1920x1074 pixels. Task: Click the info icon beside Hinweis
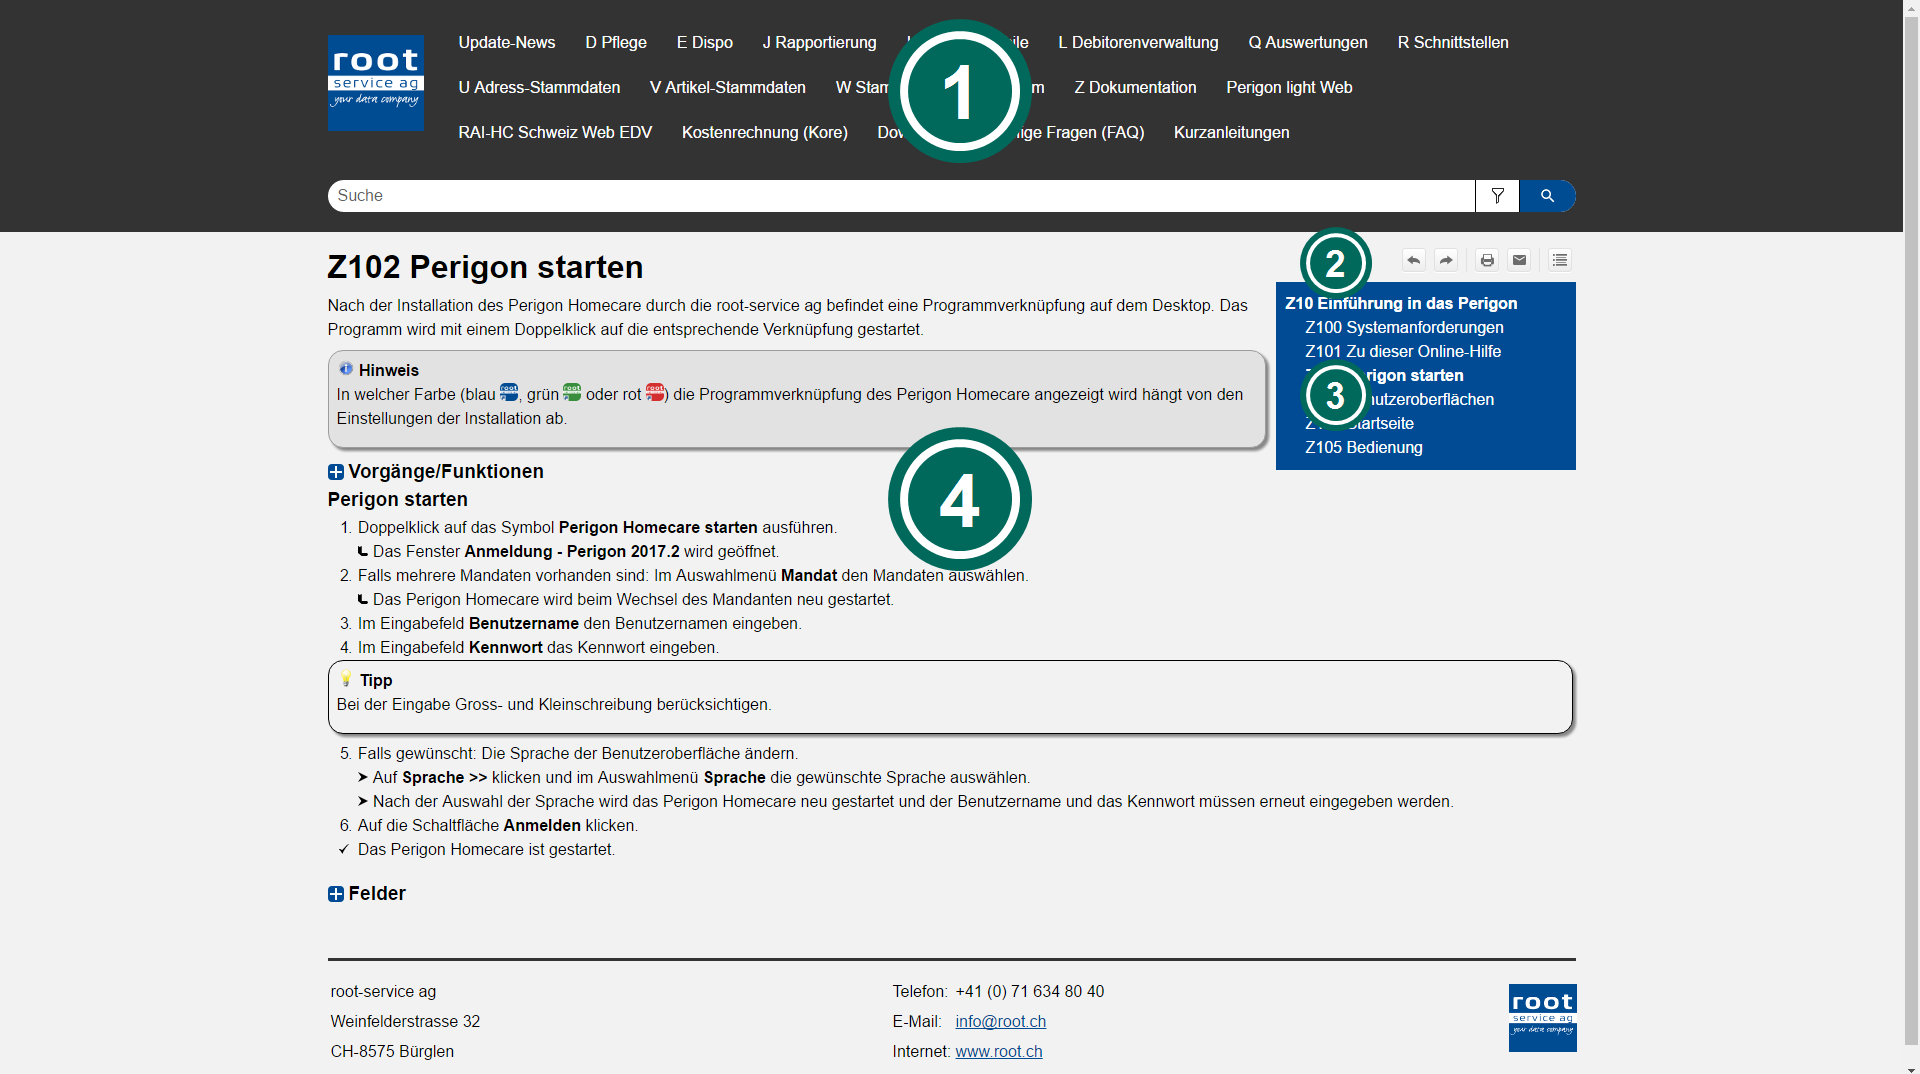point(346,369)
